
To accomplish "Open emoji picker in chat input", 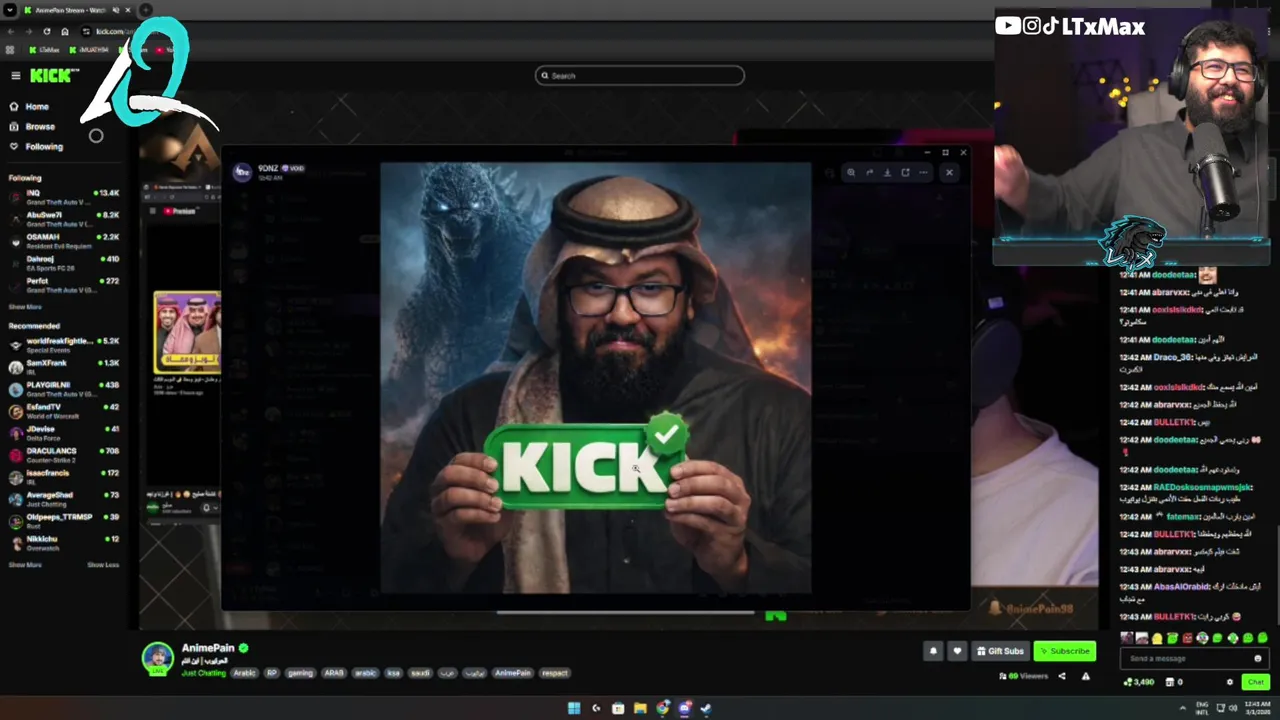I will click(x=1258, y=658).
